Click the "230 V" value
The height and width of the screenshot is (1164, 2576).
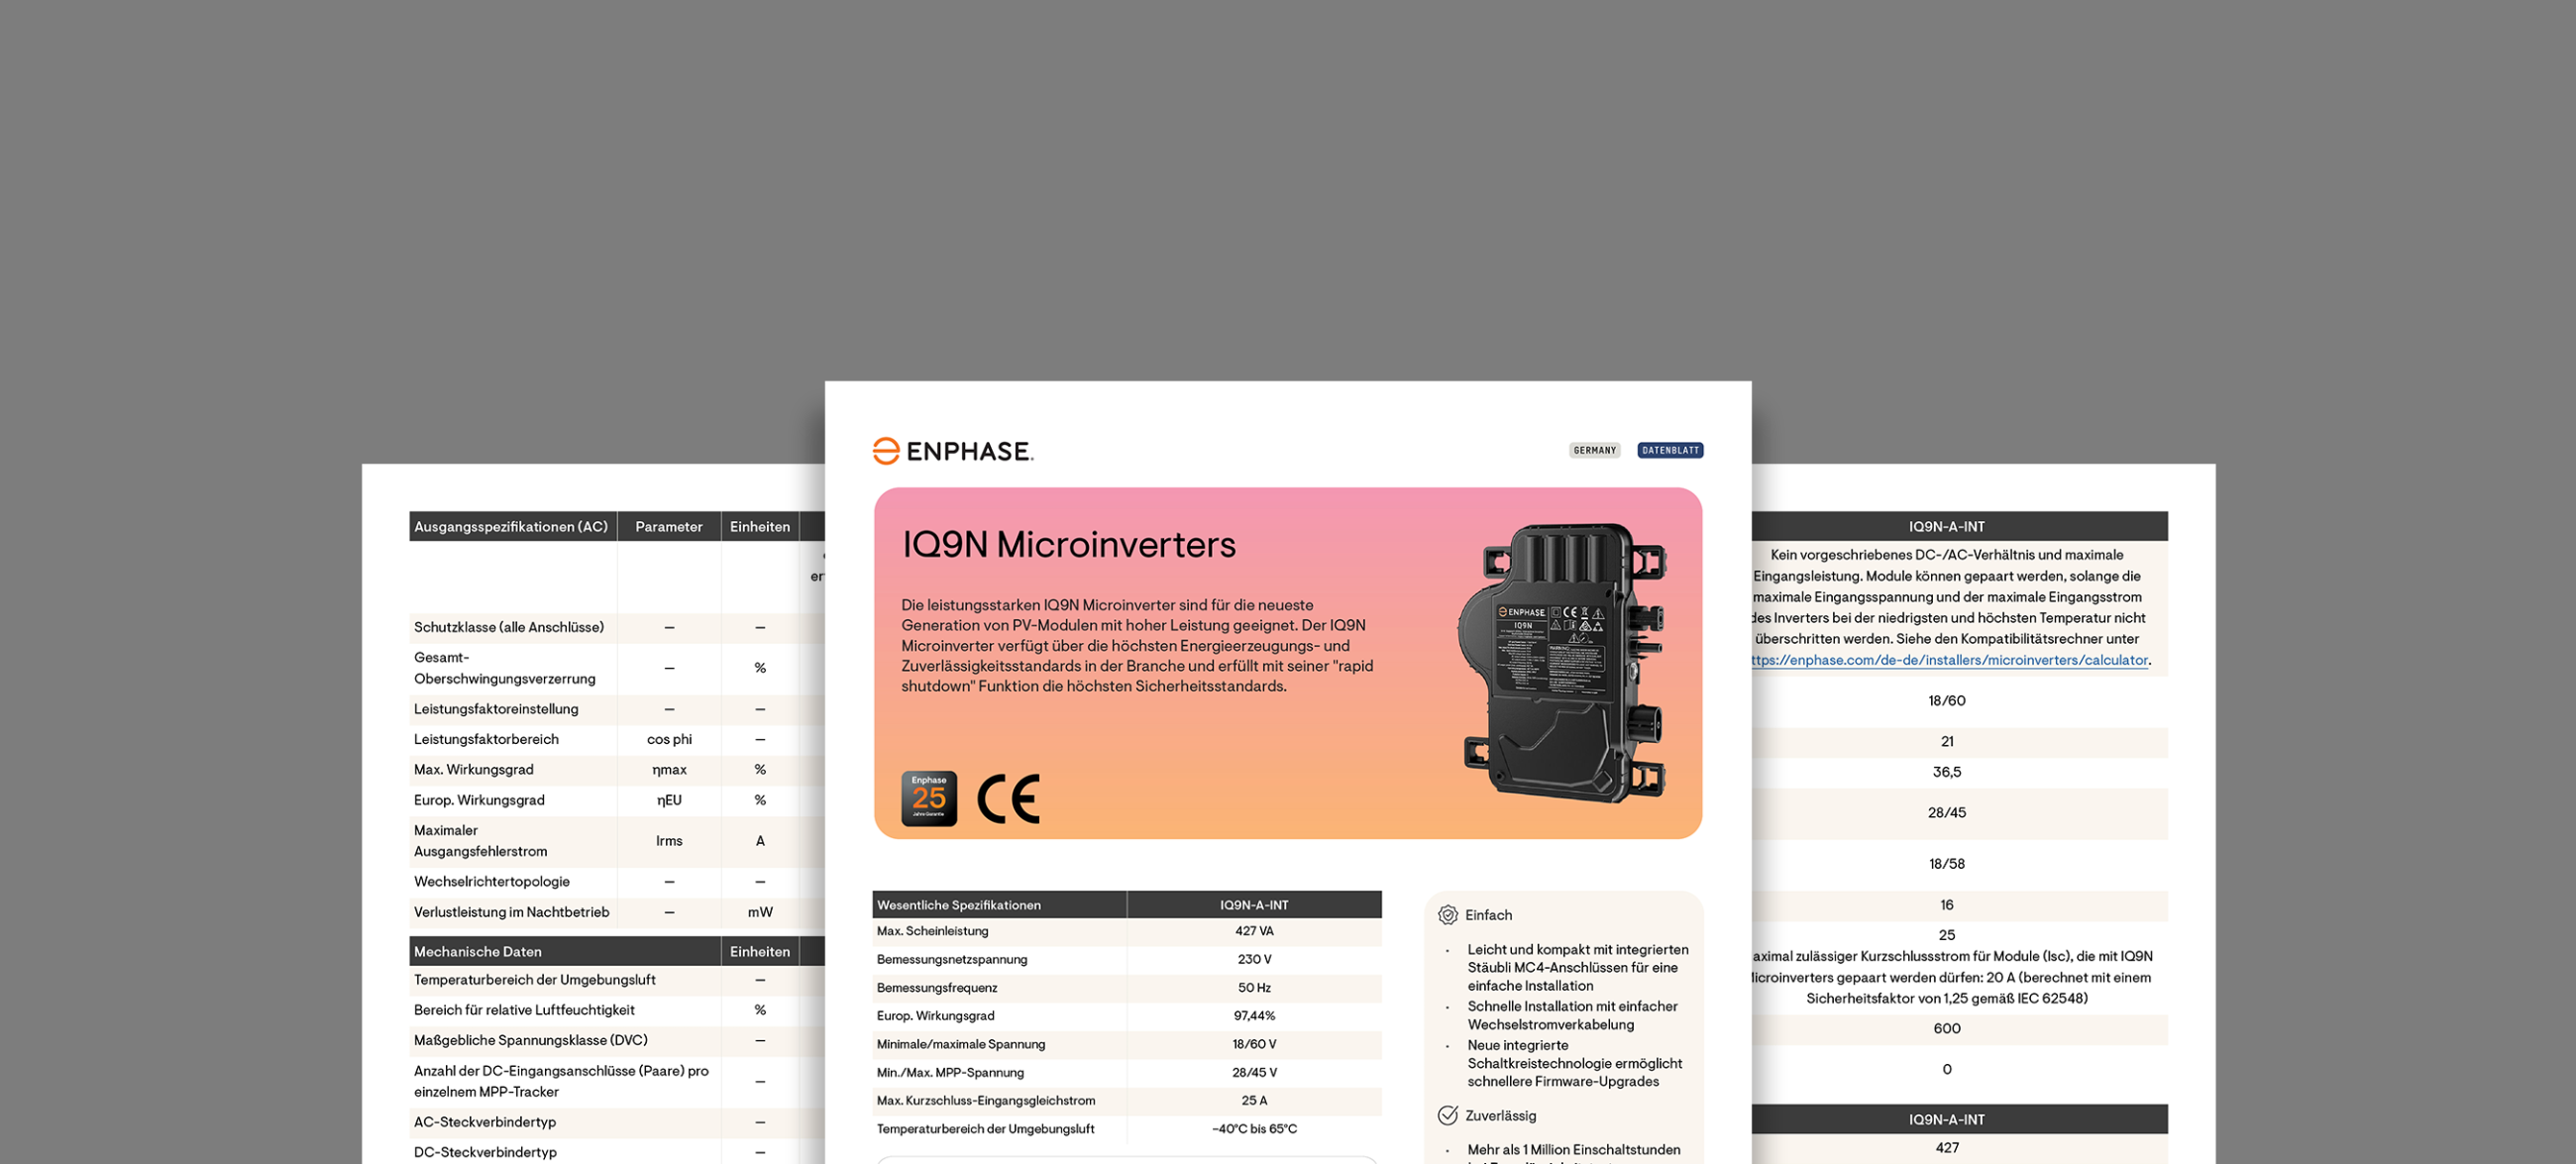(x=1254, y=959)
